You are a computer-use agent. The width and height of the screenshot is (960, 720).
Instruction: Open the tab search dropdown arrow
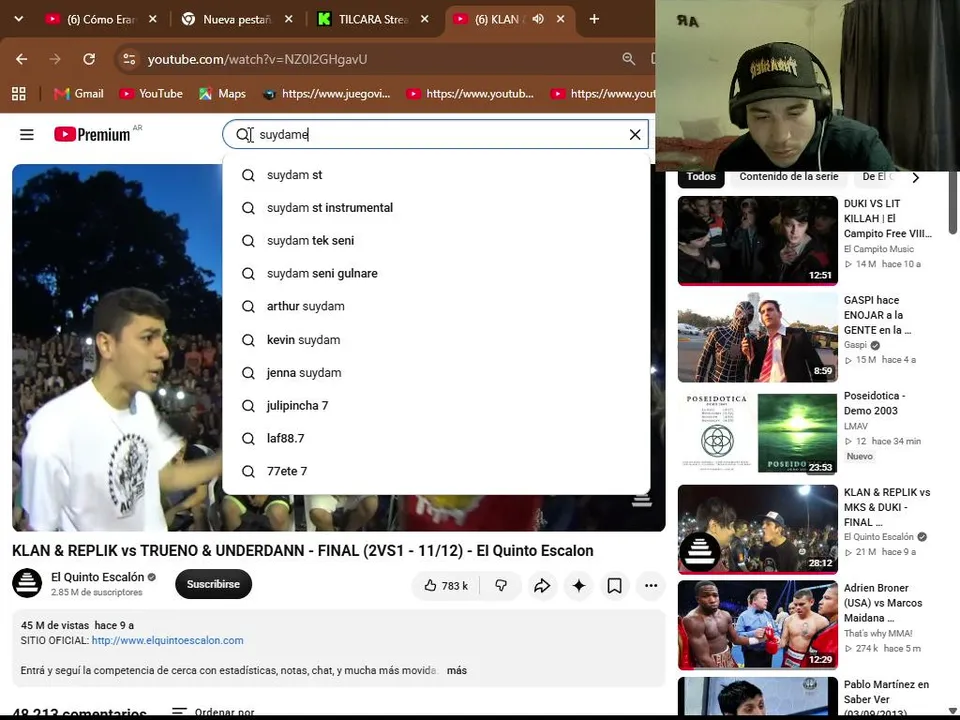click(19, 19)
